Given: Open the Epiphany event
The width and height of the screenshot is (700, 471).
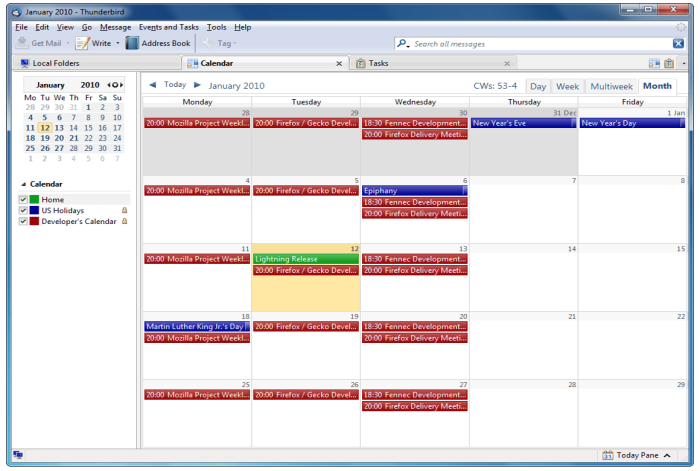Looking at the screenshot, I should (x=415, y=191).
